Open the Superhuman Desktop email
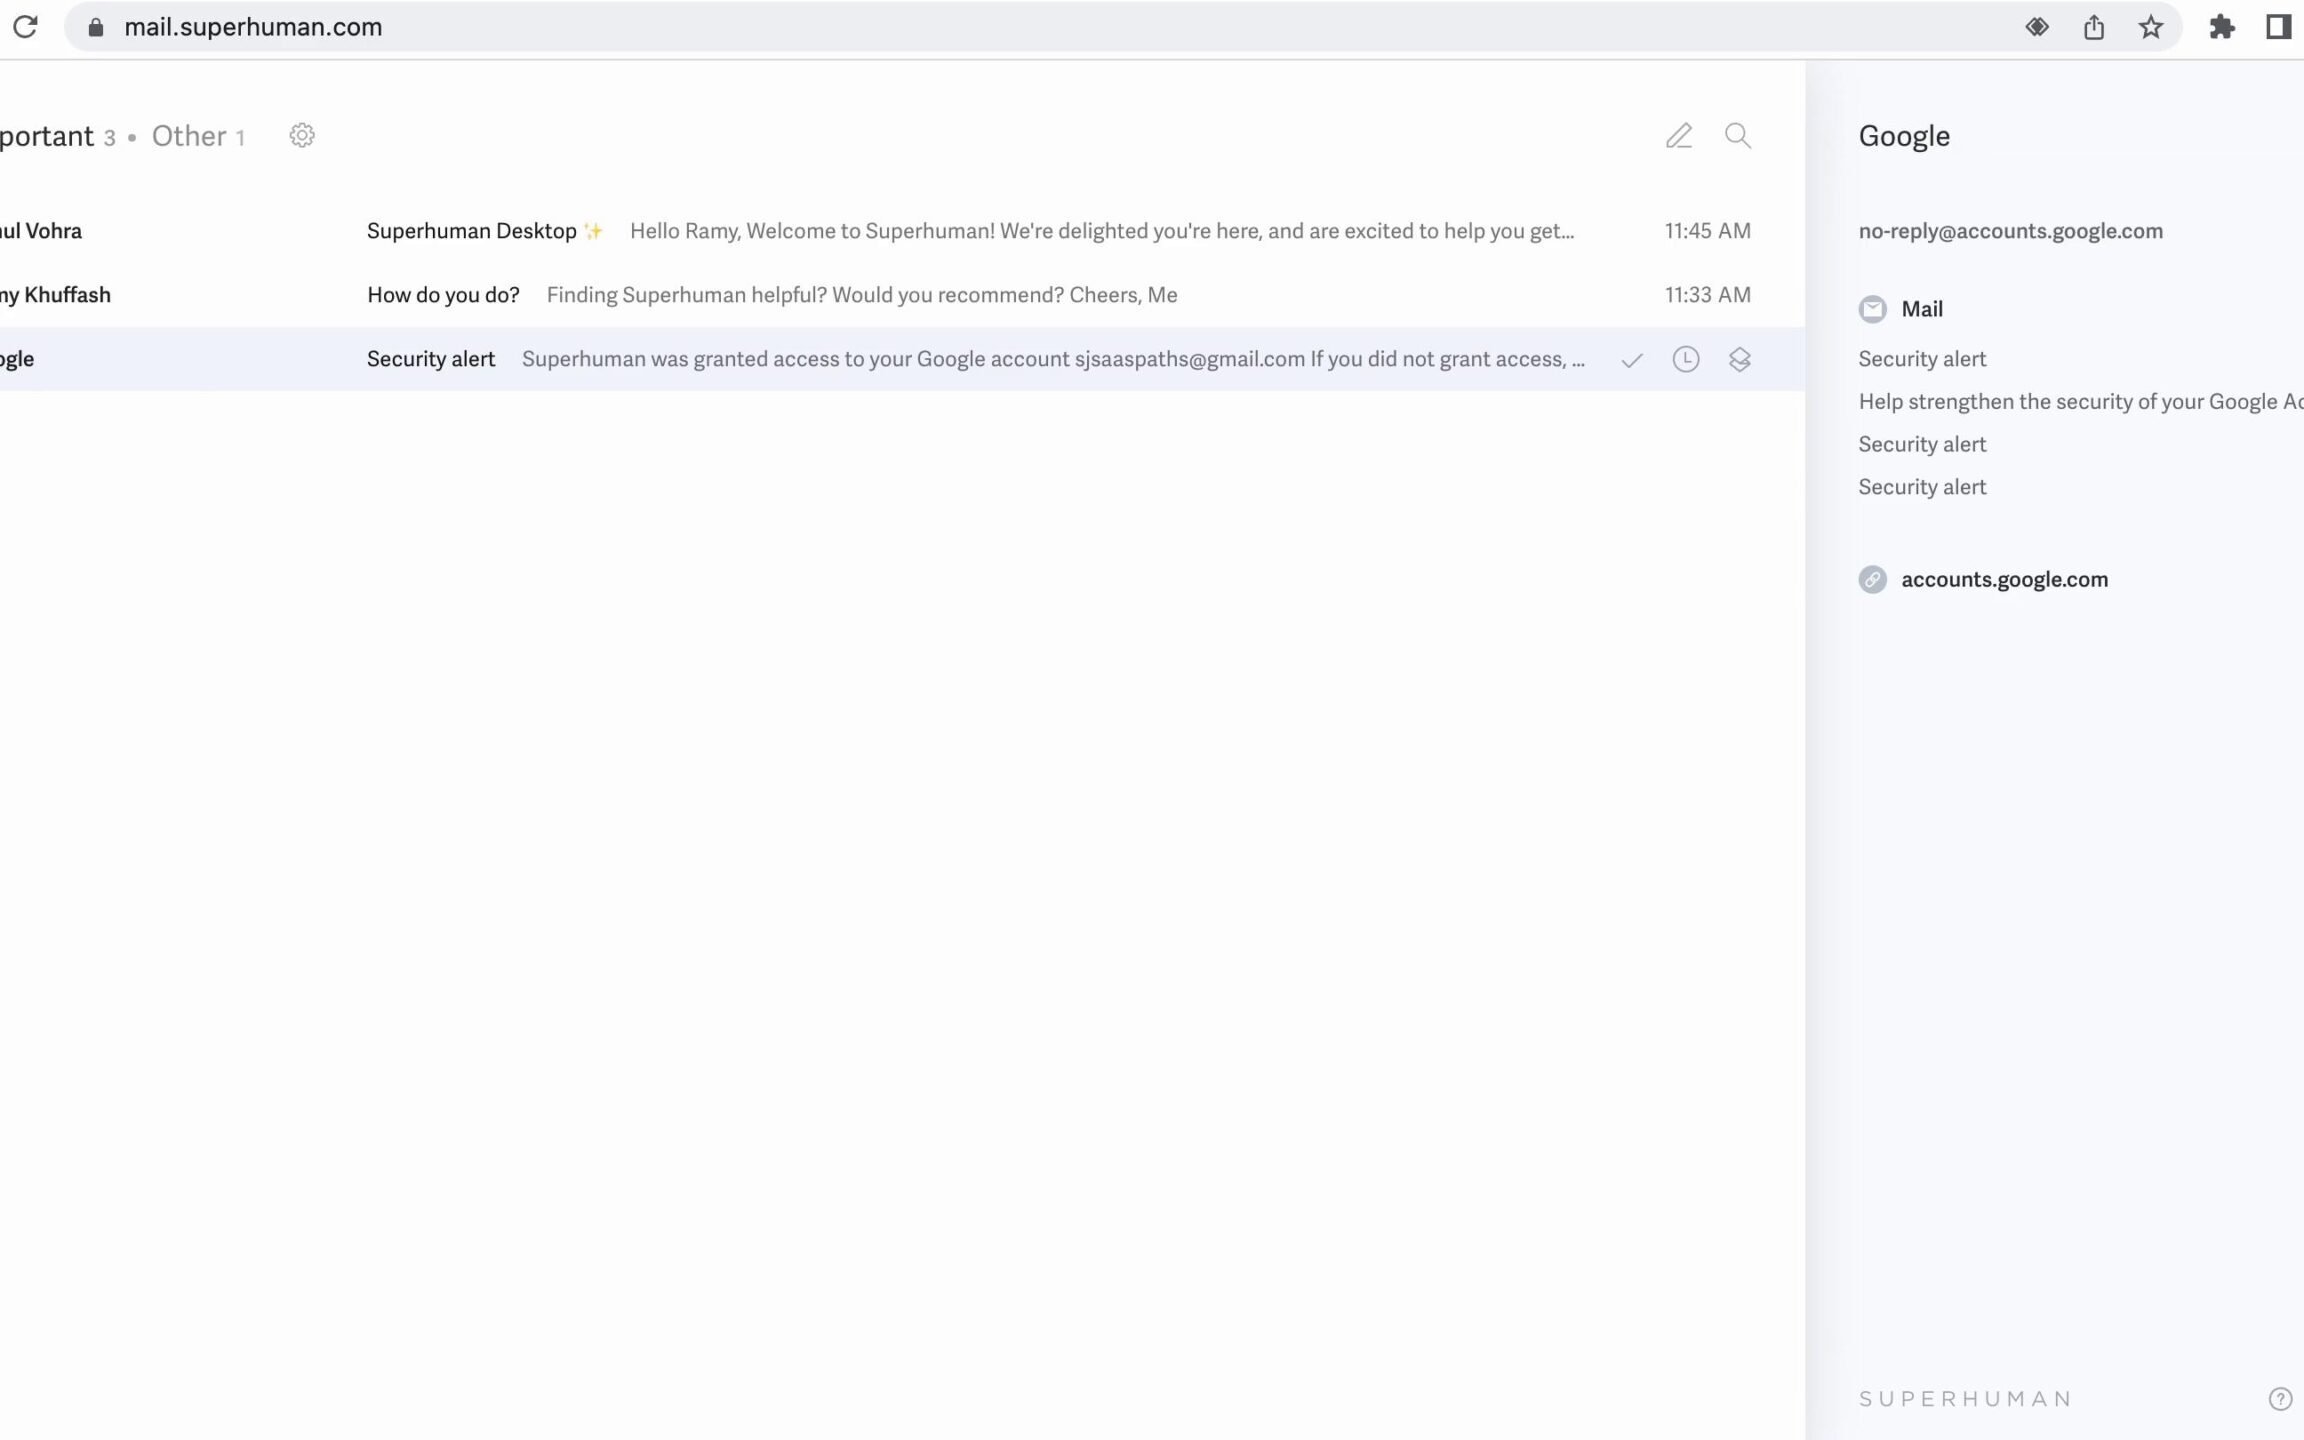Viewport: 2304px width, 1440px height. (902, 231)
